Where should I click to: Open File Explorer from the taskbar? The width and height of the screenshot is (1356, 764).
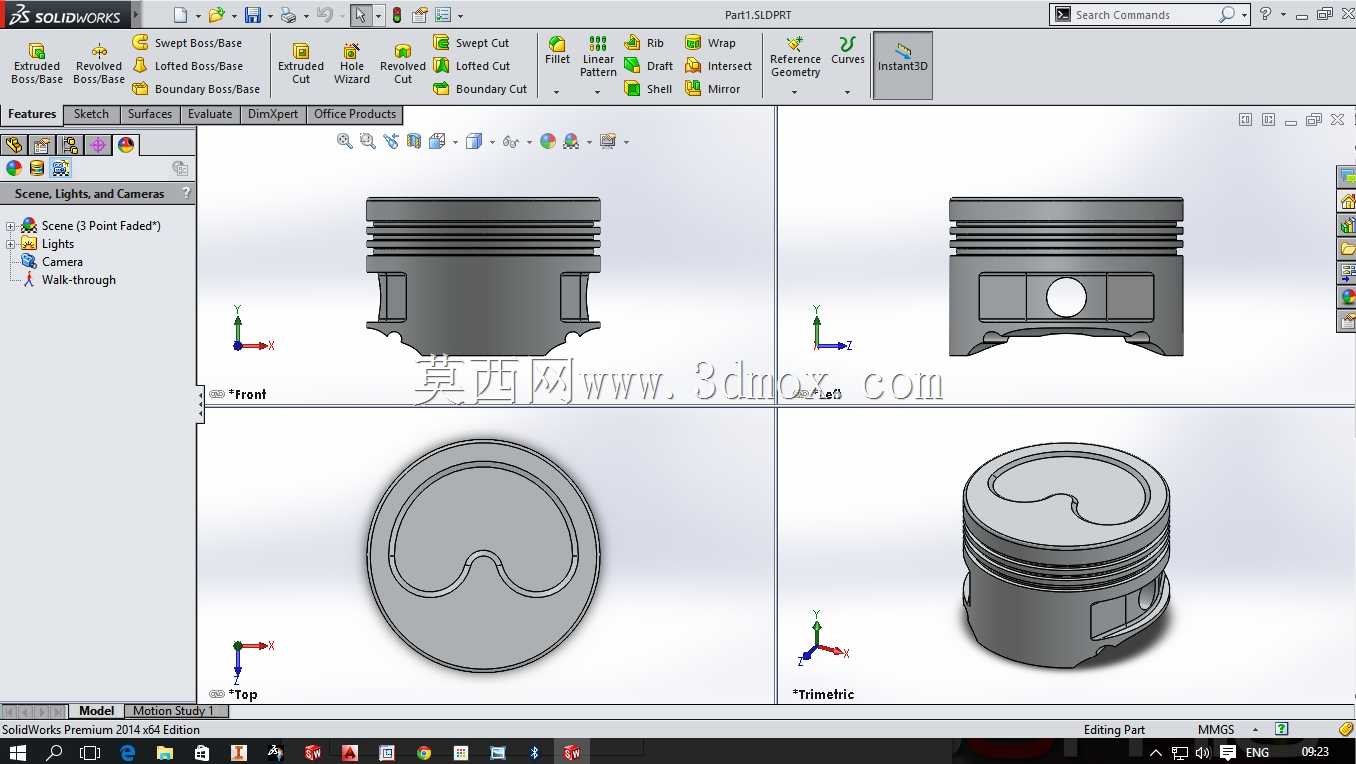click(x=164, y=752)
